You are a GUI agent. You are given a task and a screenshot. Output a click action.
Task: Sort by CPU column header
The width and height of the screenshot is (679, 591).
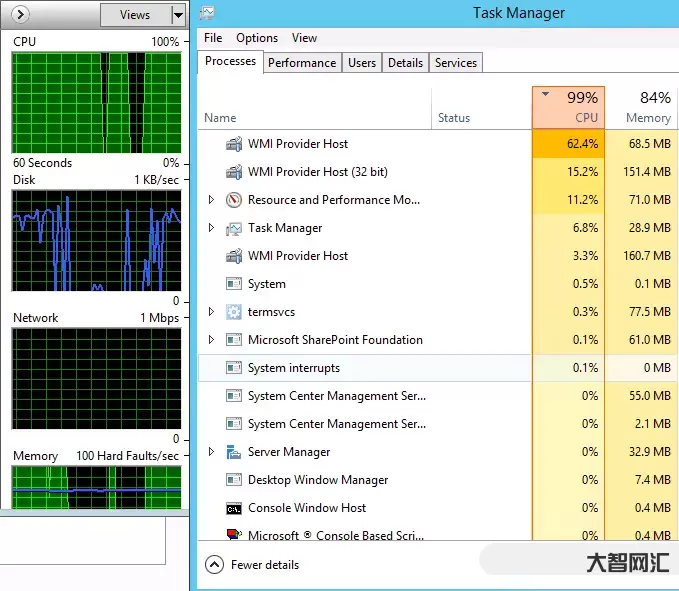567,108
